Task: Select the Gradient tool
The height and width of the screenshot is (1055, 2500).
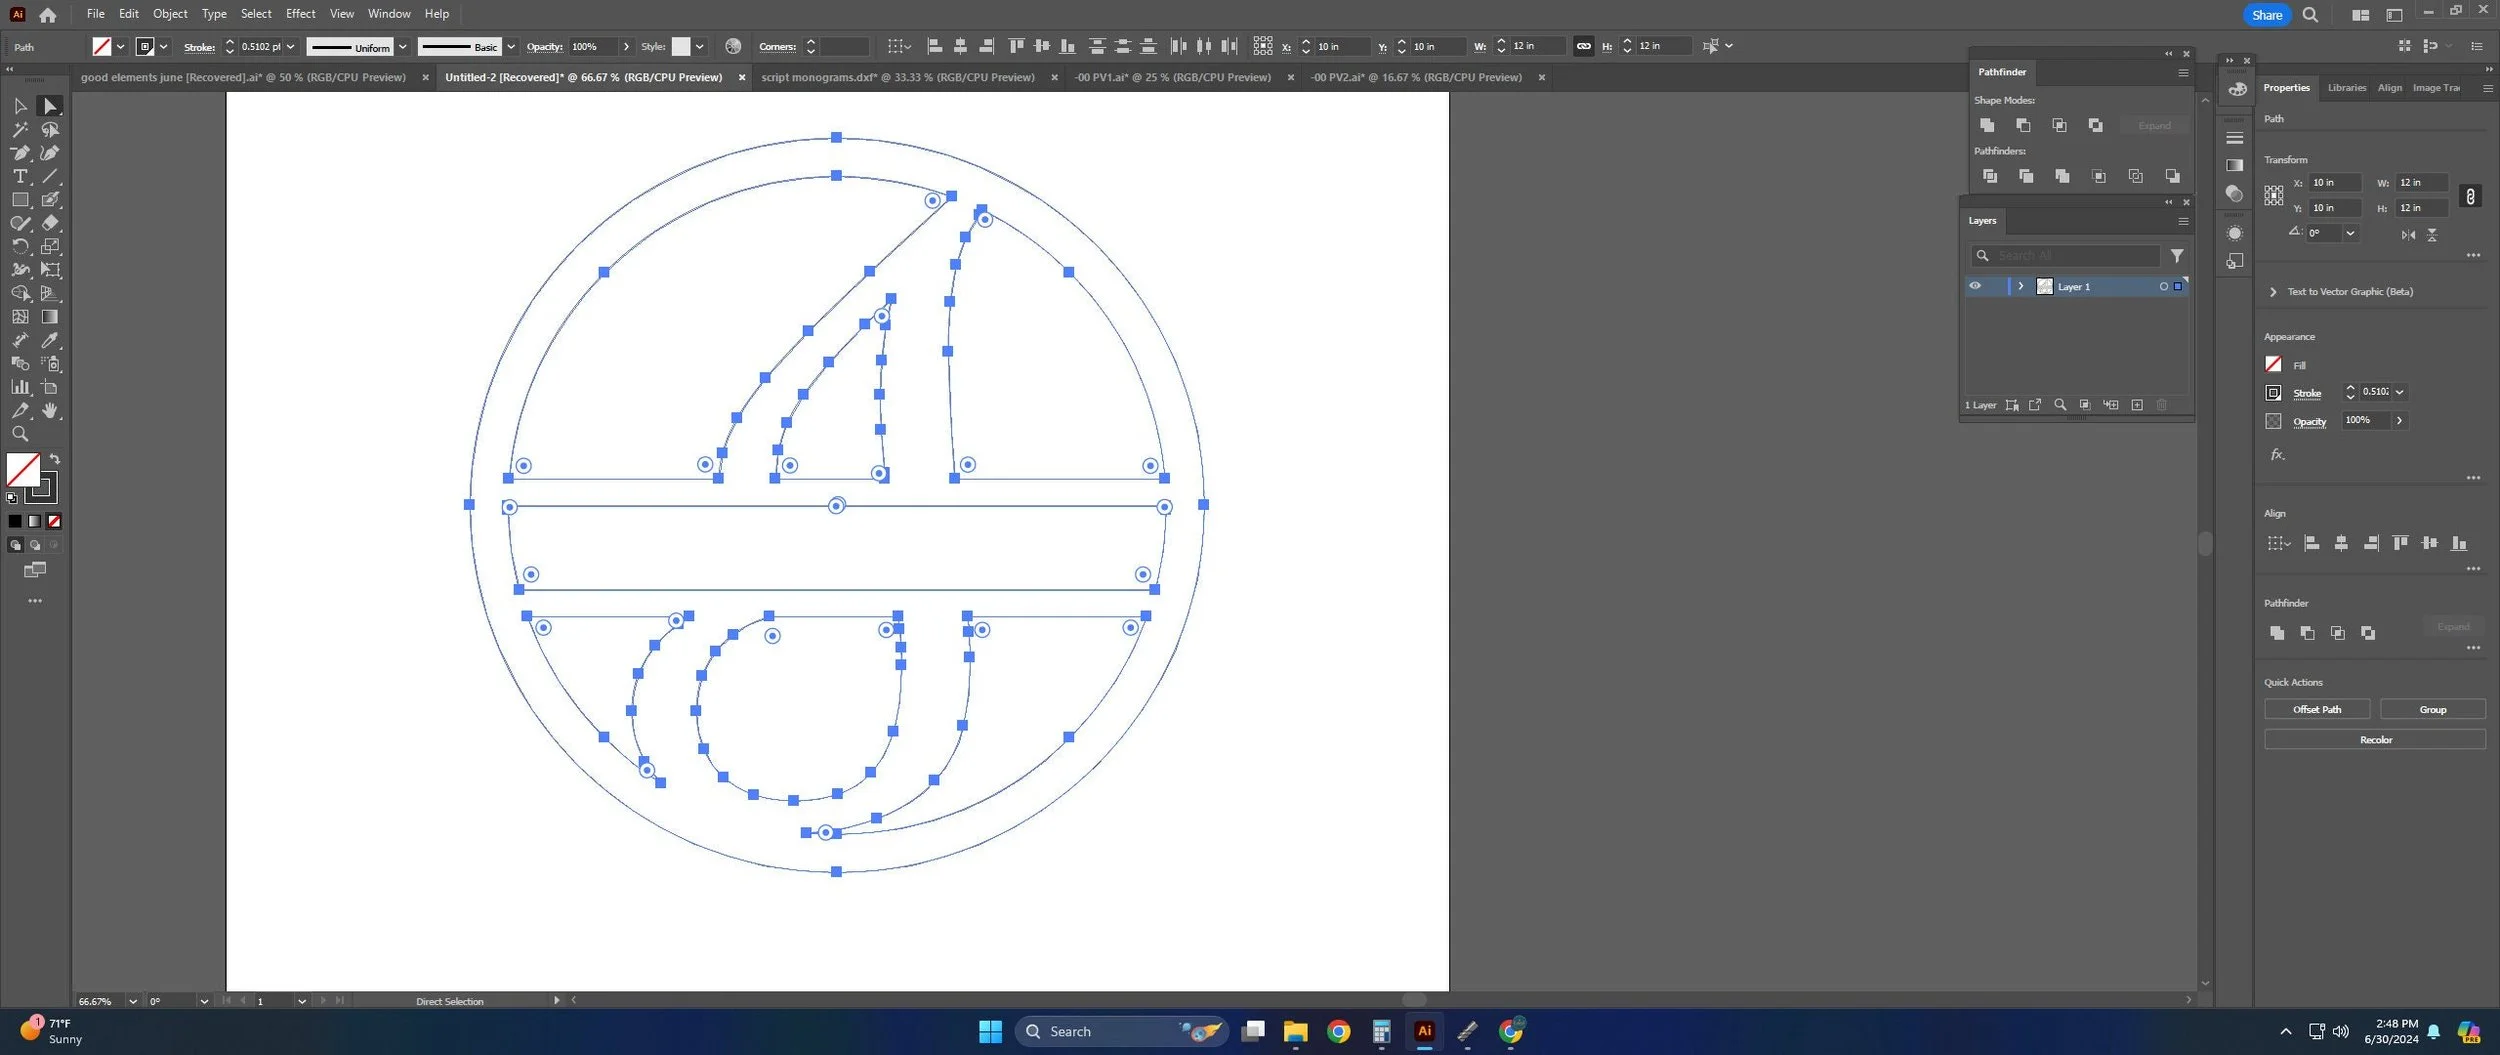Action: (x=50, y=317)
